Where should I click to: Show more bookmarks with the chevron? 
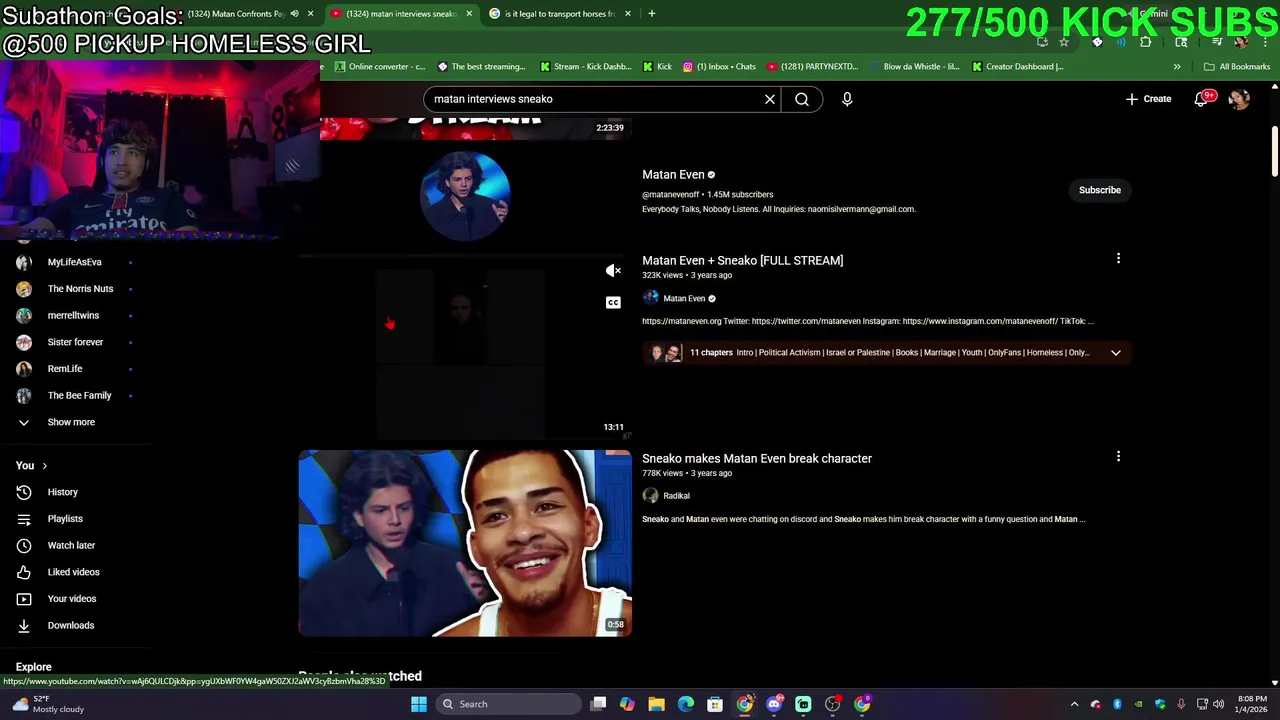point(1177,67)
